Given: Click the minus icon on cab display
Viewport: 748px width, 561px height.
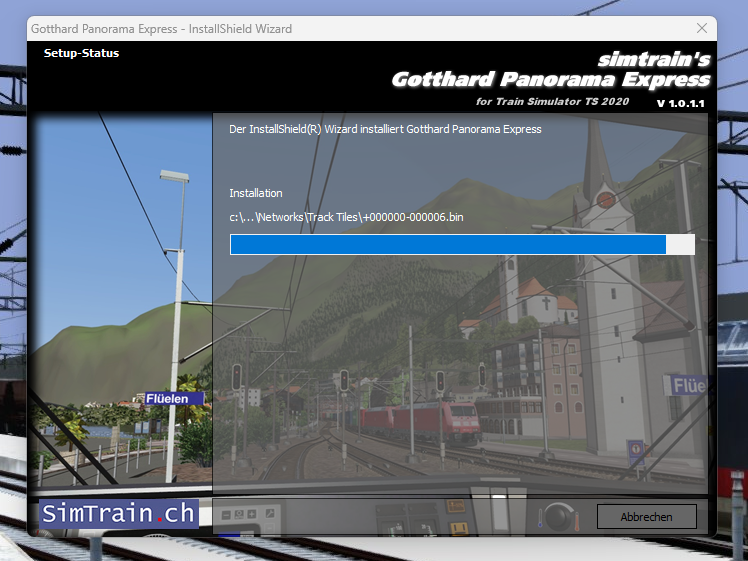Looking at the screenshot, I should tap(226, 514).
